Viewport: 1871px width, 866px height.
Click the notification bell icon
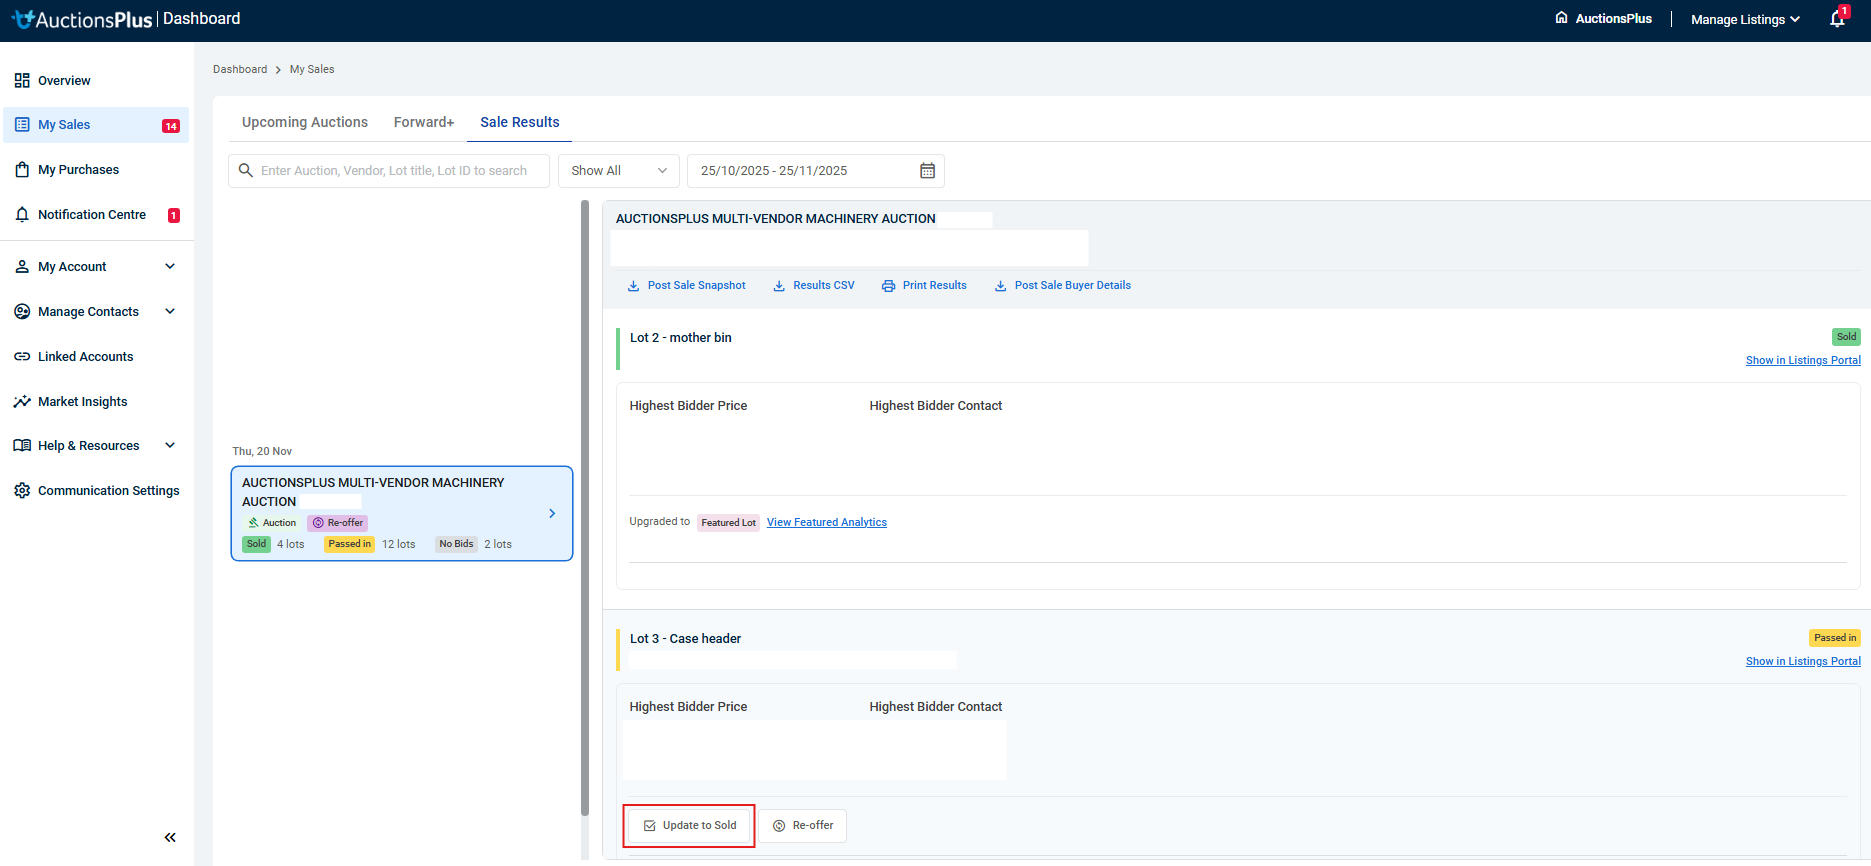point(1836,19)
